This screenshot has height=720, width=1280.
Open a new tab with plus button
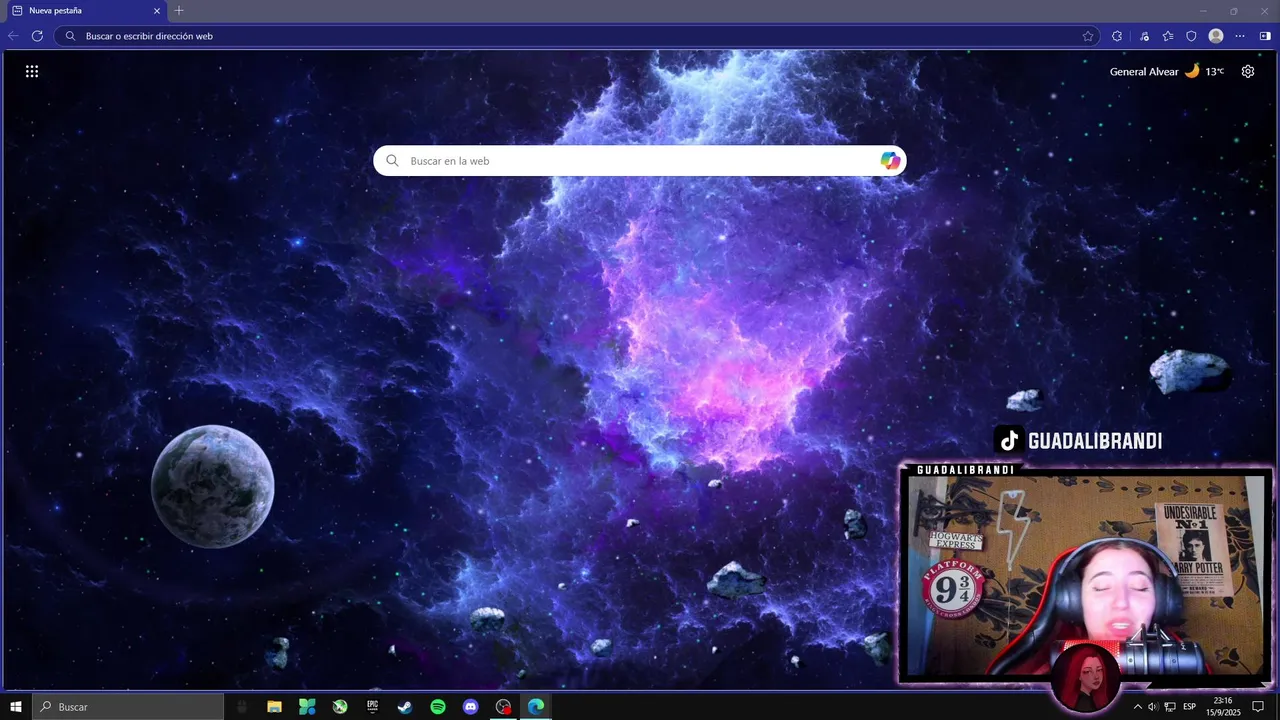pyautogui.click(x=179, y=11)
